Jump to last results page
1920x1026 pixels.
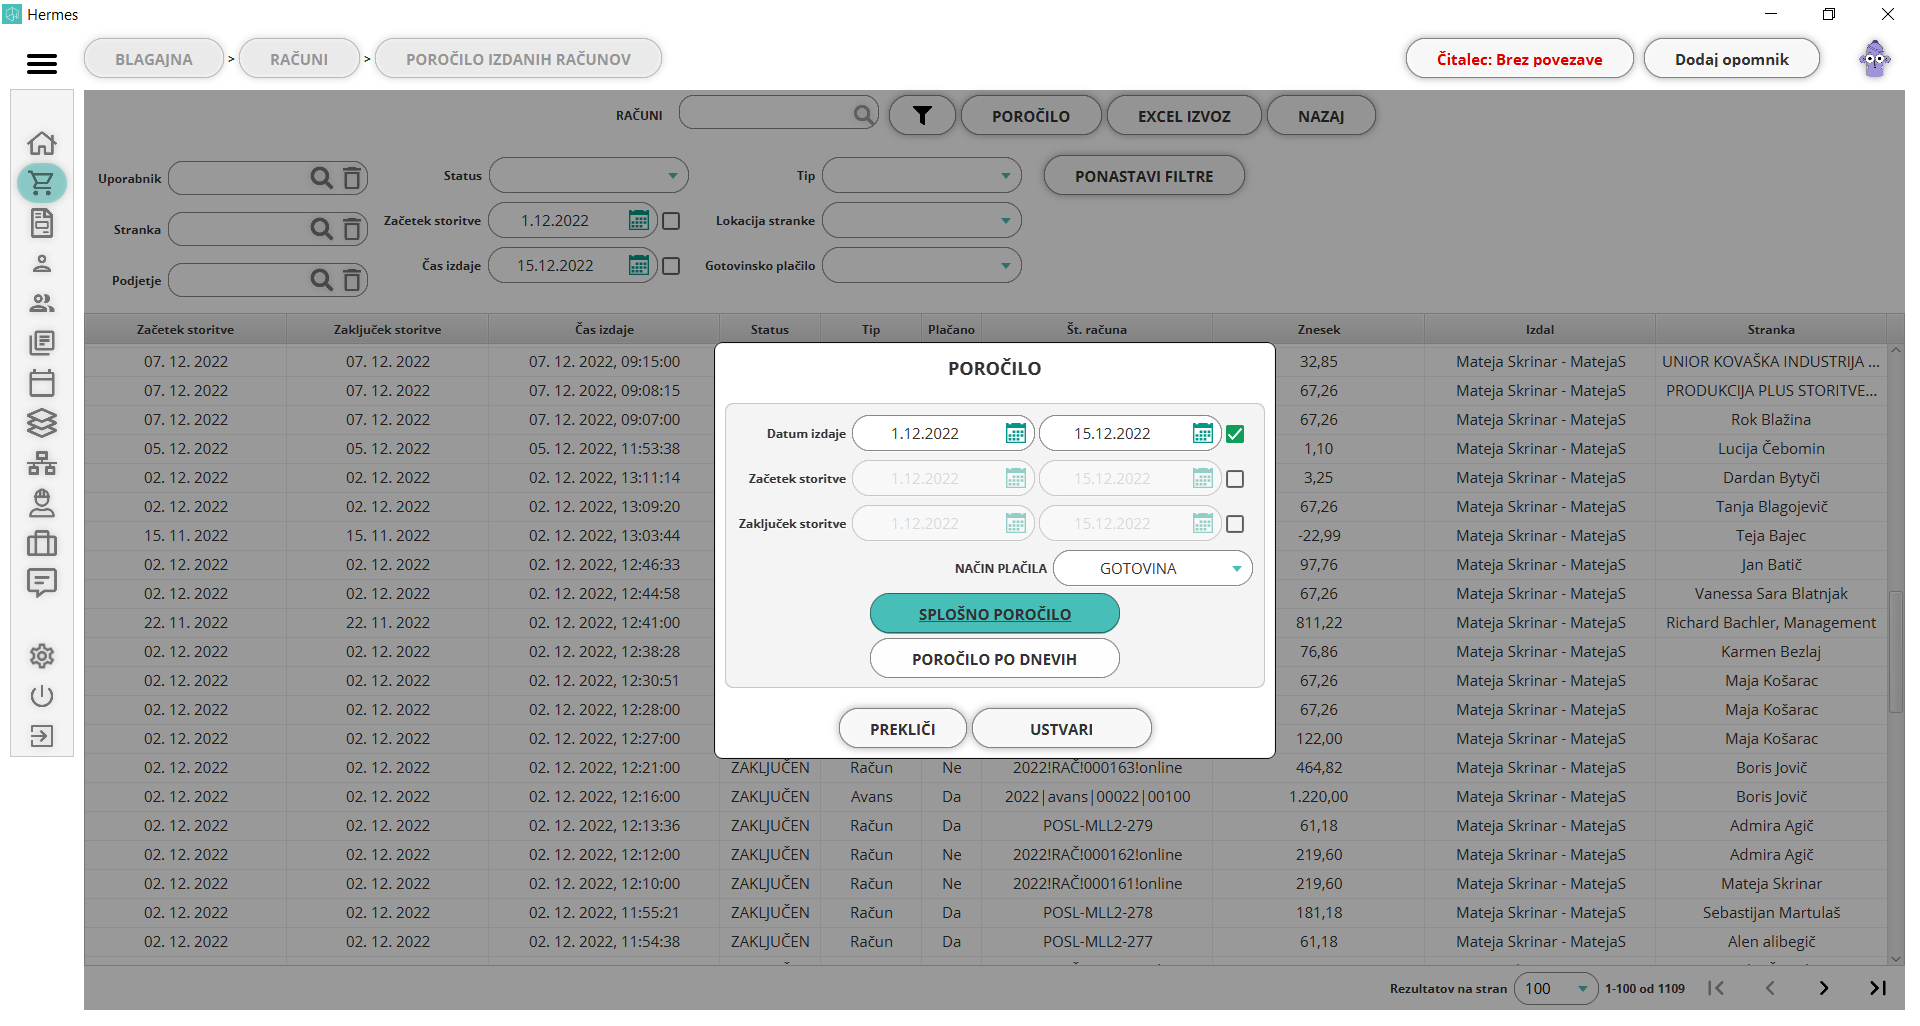click(1878, 988)
